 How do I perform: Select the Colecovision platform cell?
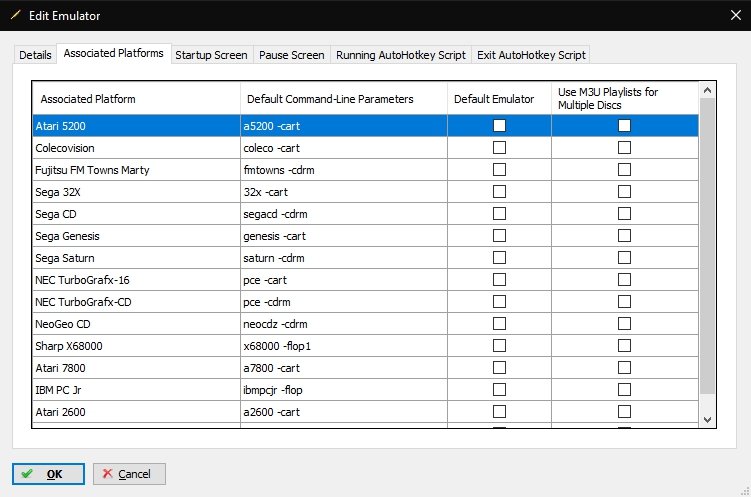137,148
